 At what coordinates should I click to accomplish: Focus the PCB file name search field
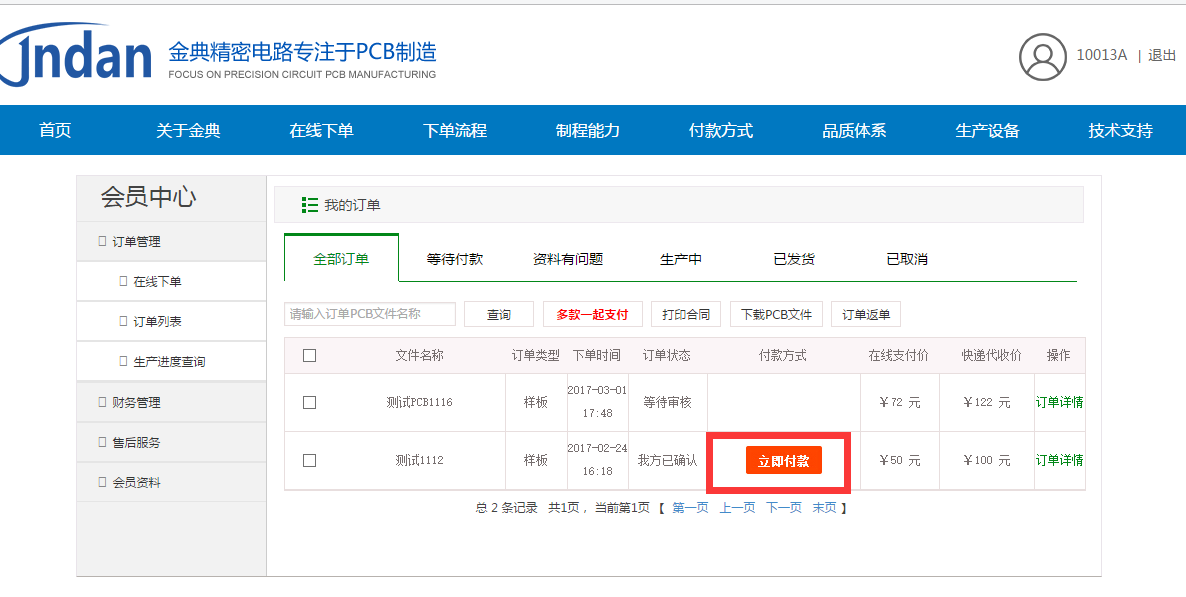370,314
